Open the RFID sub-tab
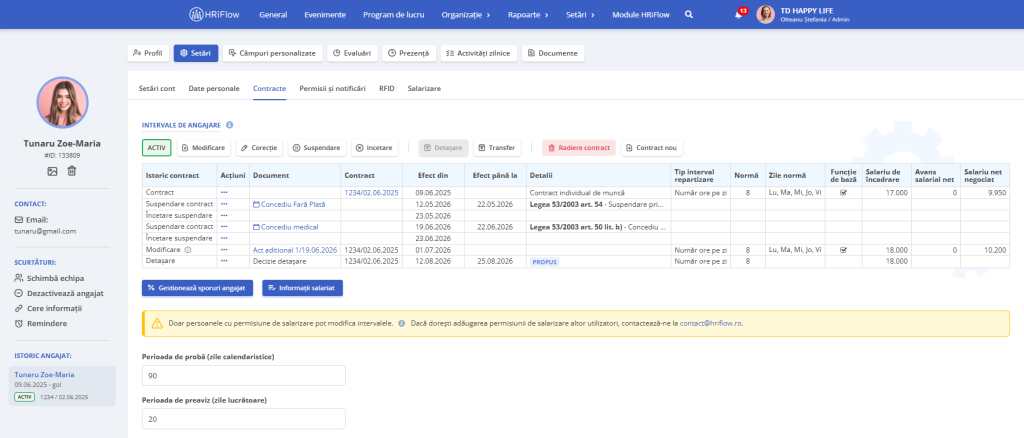The image size is (1024, 438). [387, 88]
